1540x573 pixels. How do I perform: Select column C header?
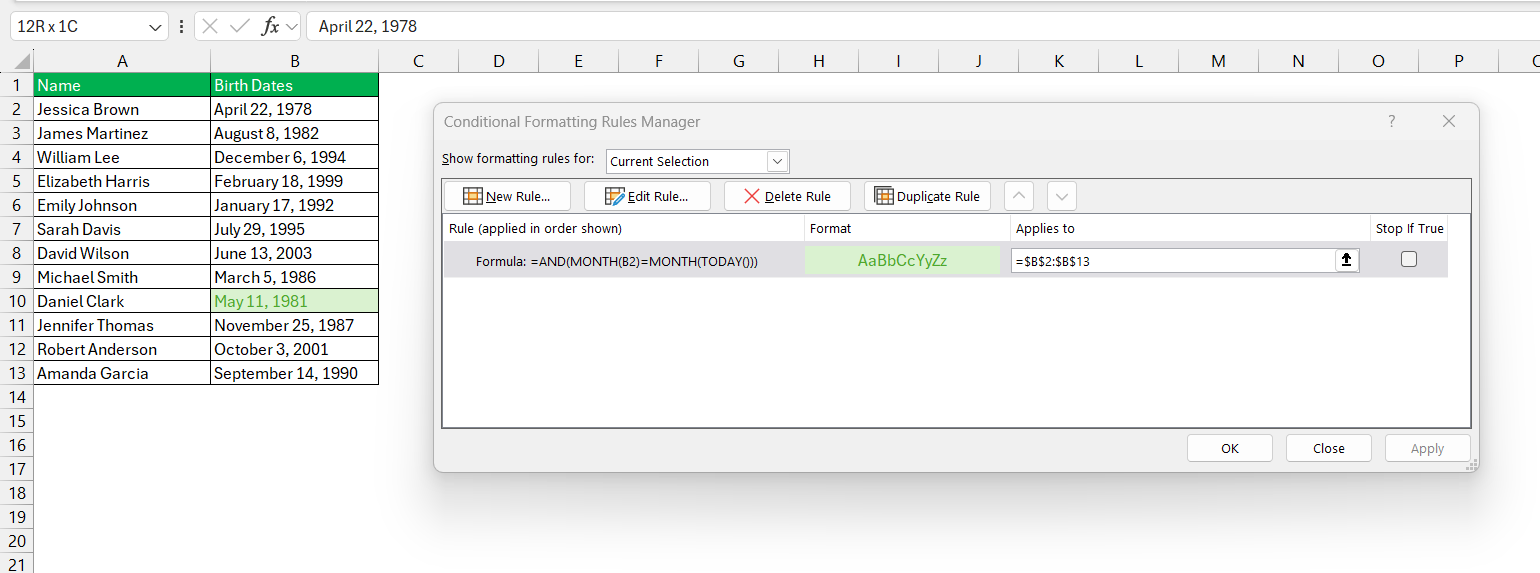click(x=419, y=61)
